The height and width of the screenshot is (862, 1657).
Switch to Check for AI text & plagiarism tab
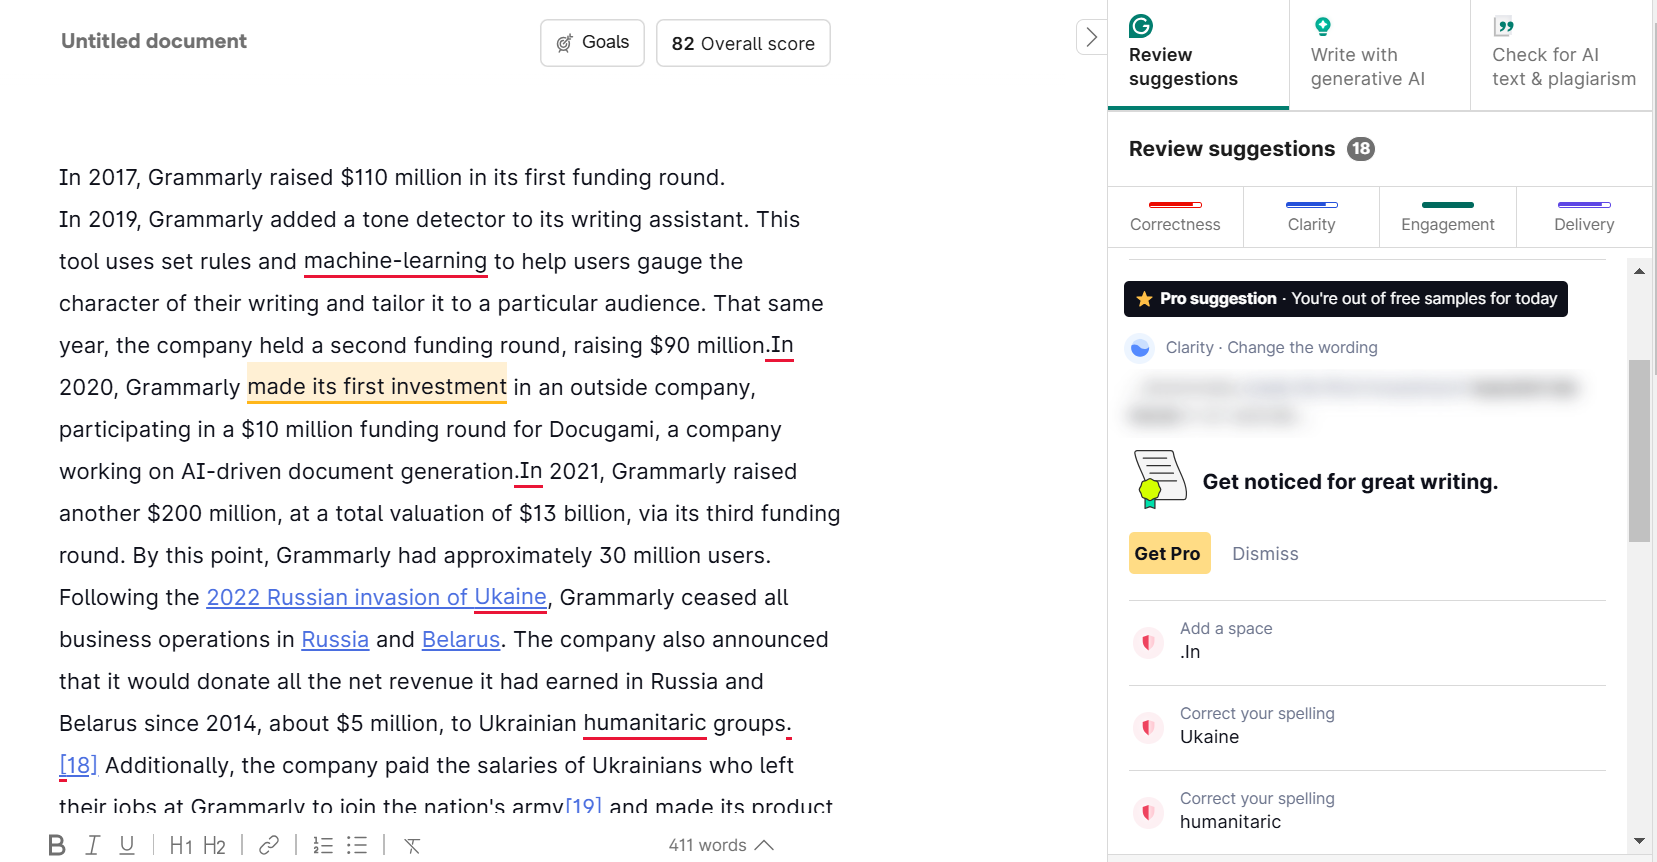click(1562, 55)
